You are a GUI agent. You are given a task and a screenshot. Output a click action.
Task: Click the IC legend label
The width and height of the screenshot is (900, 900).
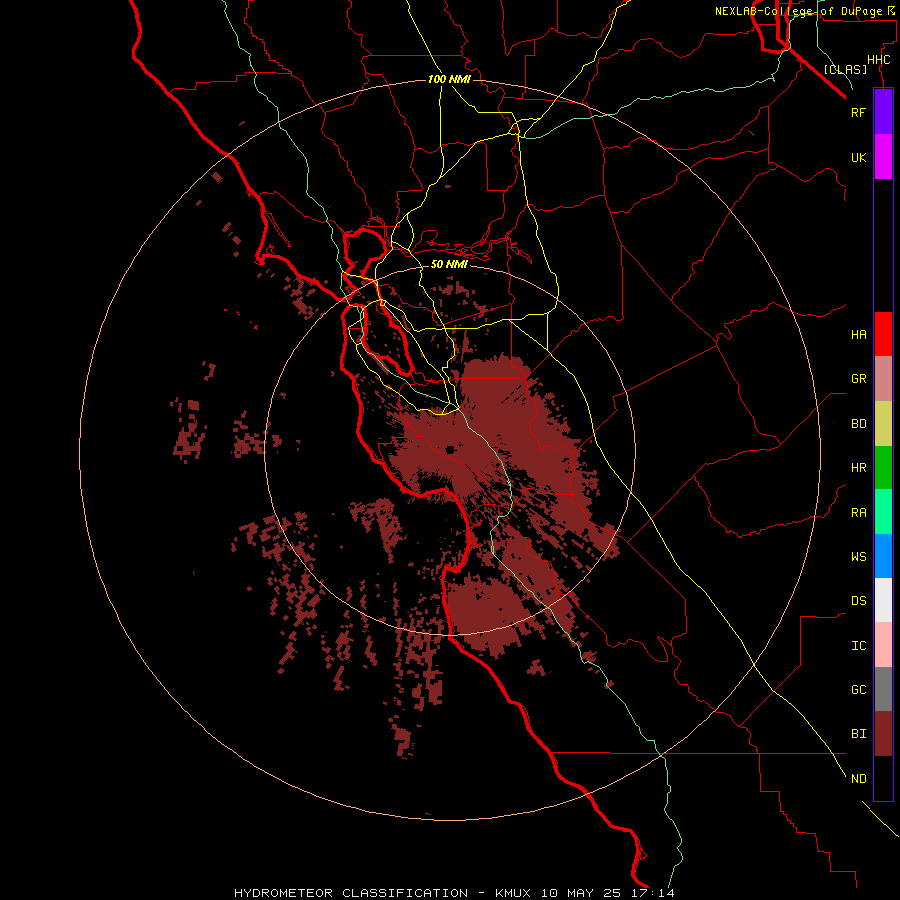click(x=858, y=646)
